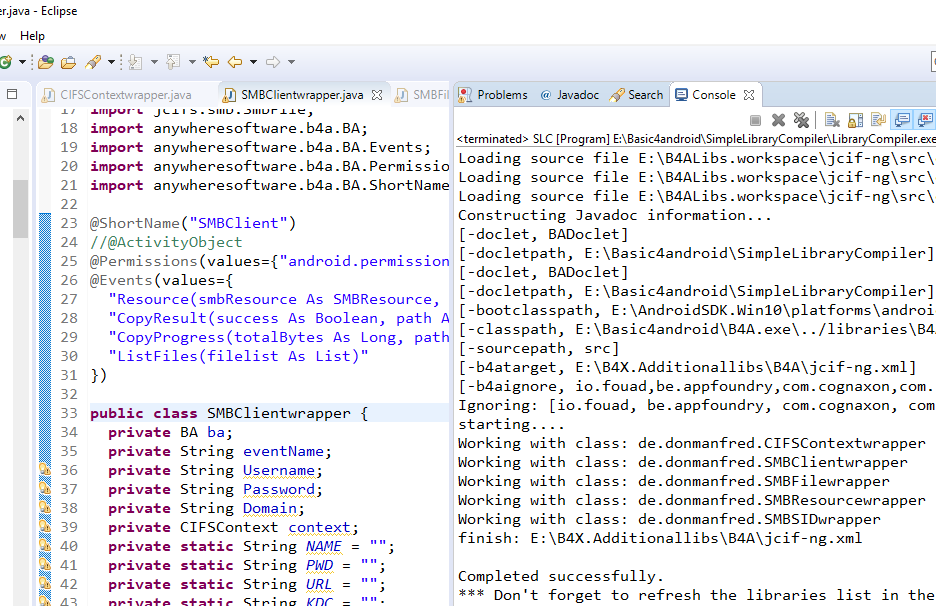Screen dimensions: 936x606
Task: Open the Search toolbar dropdown arrow
Action: 110,62
